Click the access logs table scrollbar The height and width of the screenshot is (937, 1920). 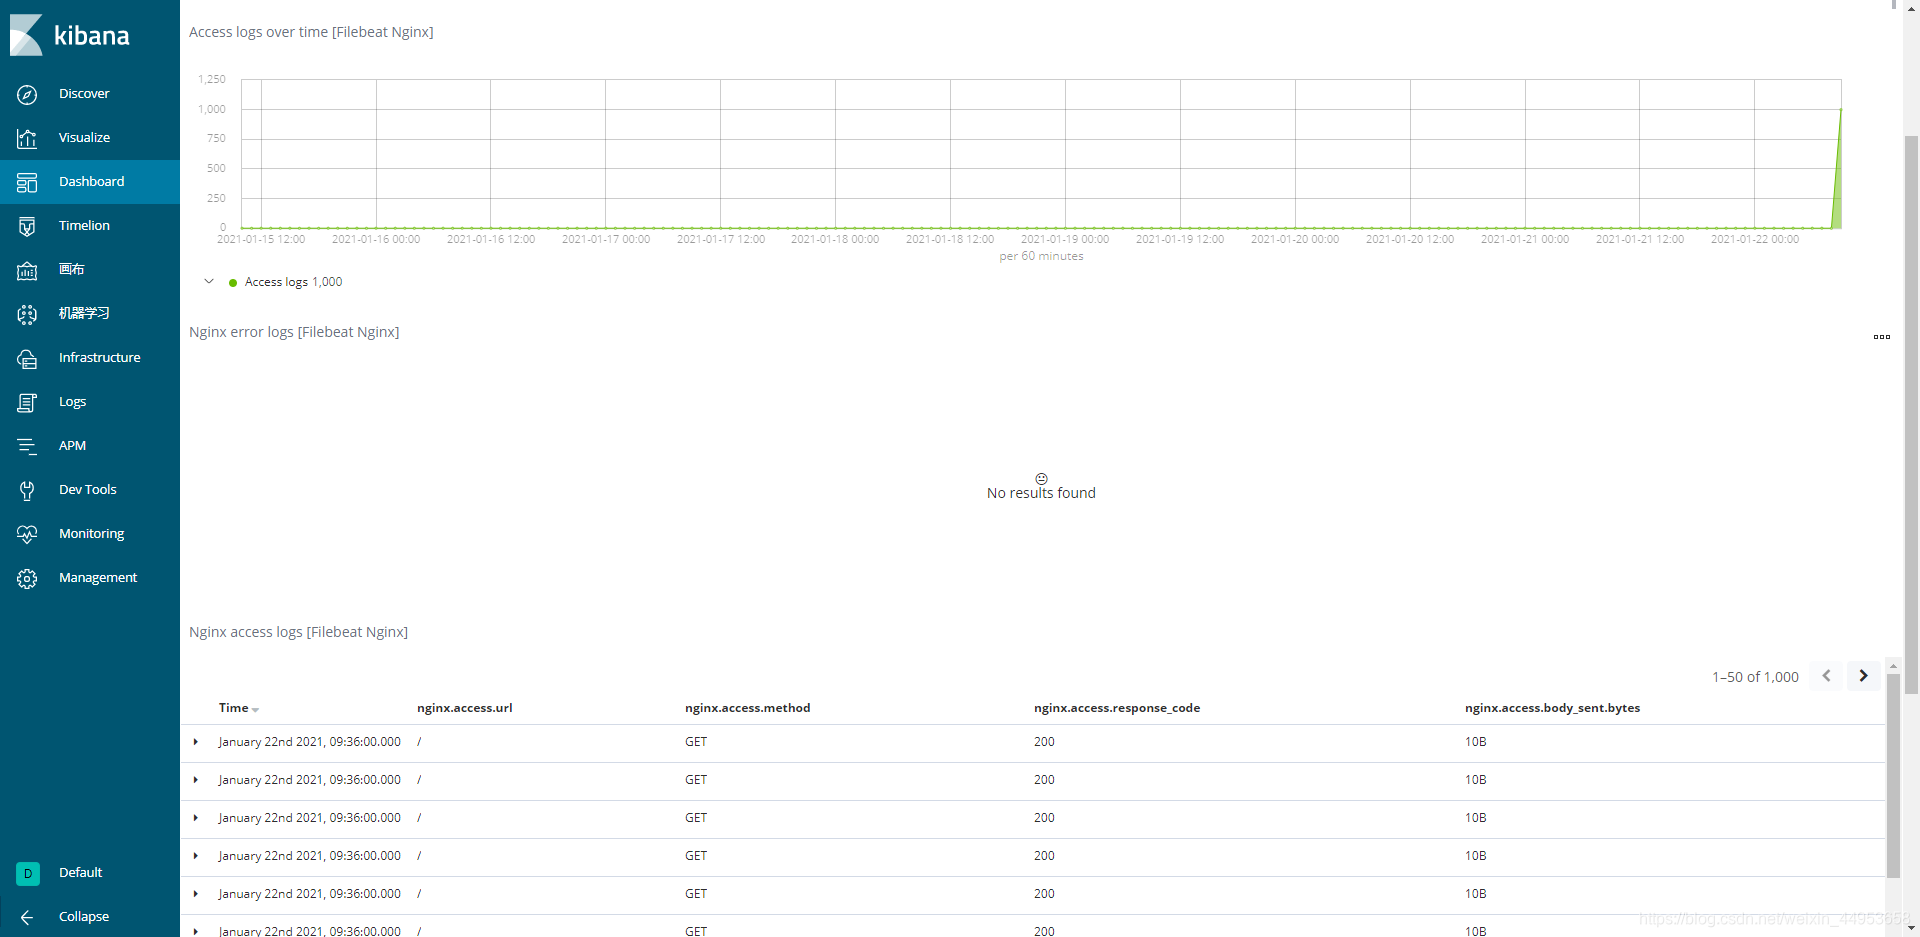tap(1892, 775)
